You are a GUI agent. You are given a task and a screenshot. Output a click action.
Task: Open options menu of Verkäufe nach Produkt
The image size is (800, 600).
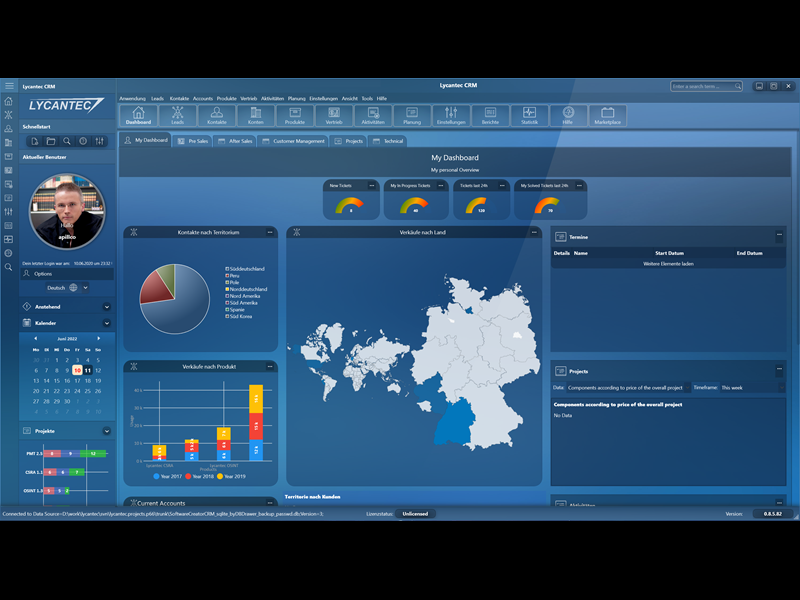(270, 366)
